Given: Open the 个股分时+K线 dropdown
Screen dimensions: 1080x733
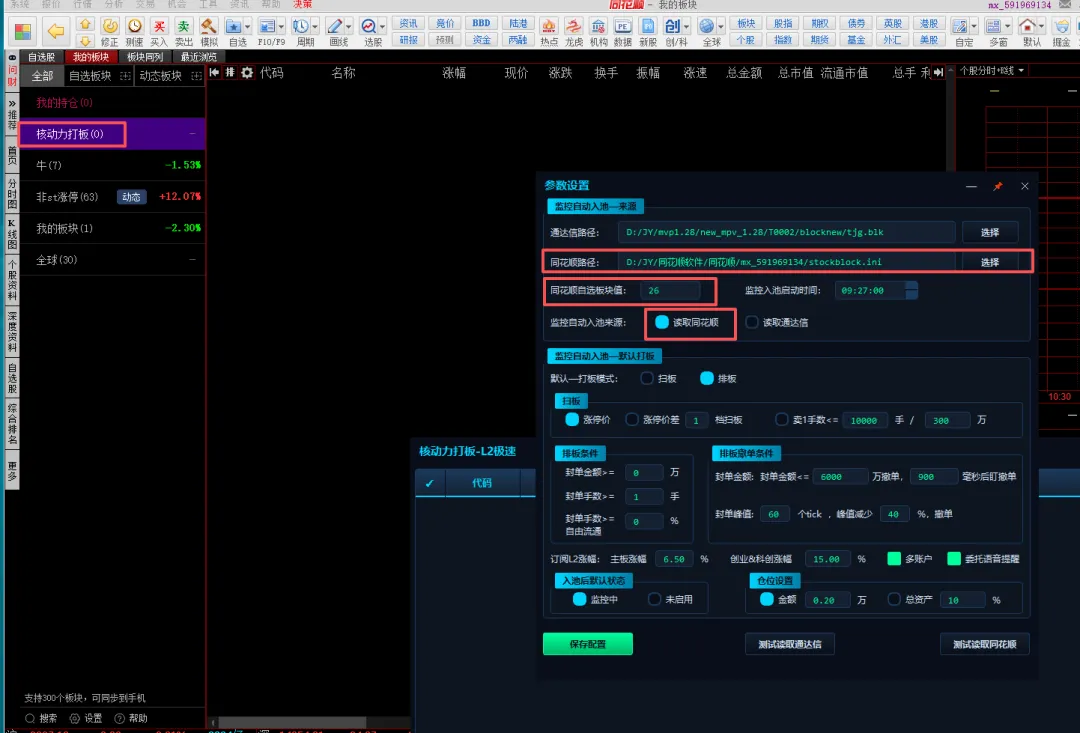Looking at the screenshot, I should point(993,70).
